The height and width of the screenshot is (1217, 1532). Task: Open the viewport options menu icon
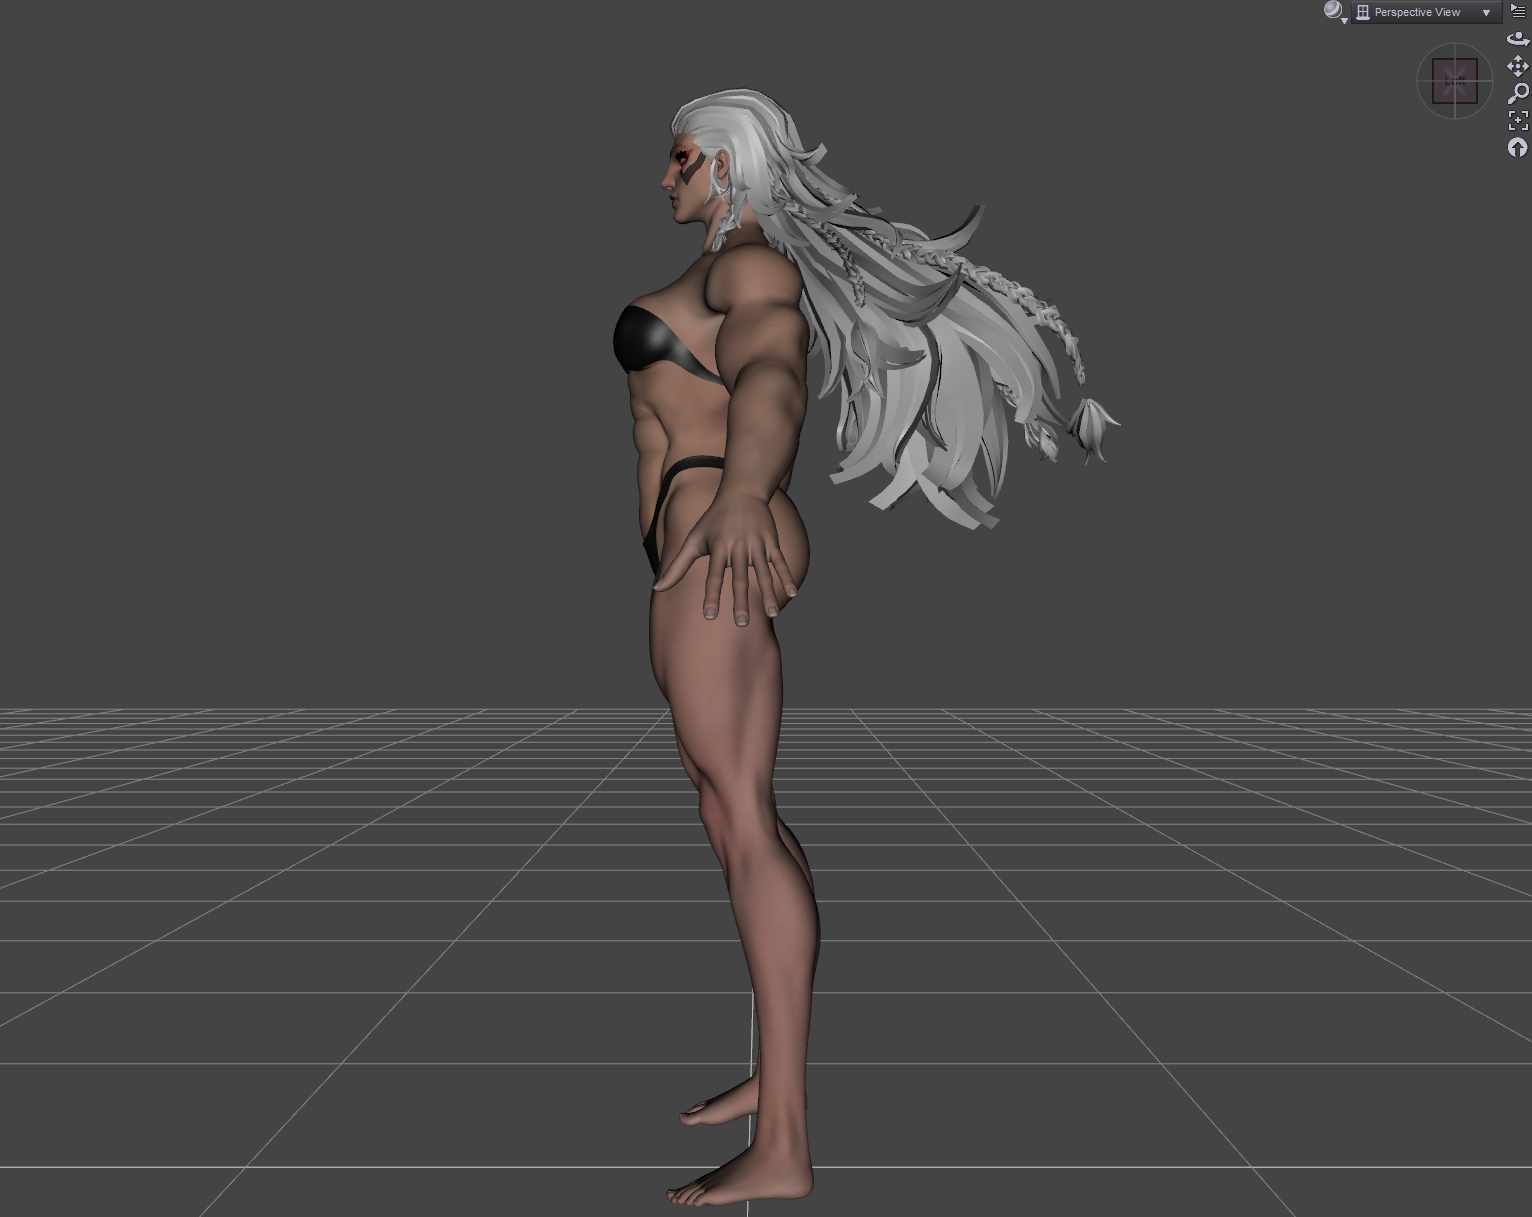pos(1518,11)
